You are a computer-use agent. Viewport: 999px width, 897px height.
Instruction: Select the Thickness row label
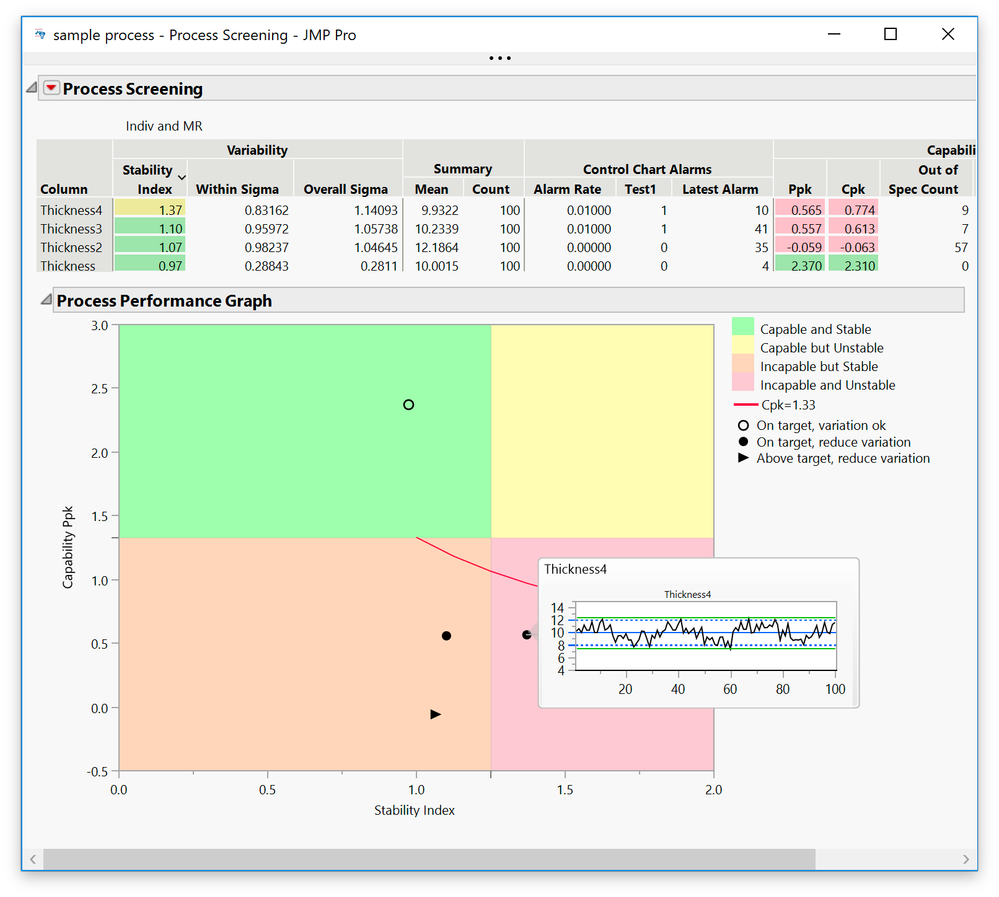[68, 266]
